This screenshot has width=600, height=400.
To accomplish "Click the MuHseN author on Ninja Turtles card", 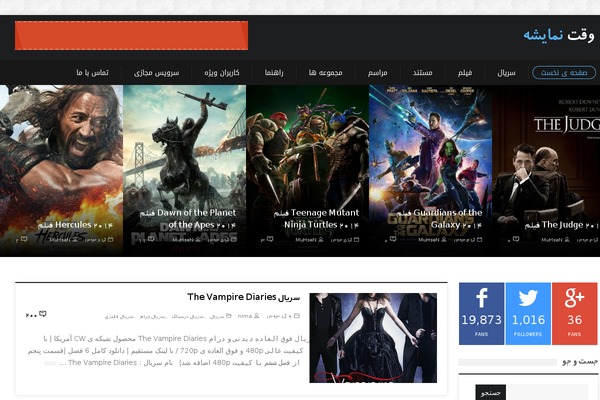I will (306, 240).
